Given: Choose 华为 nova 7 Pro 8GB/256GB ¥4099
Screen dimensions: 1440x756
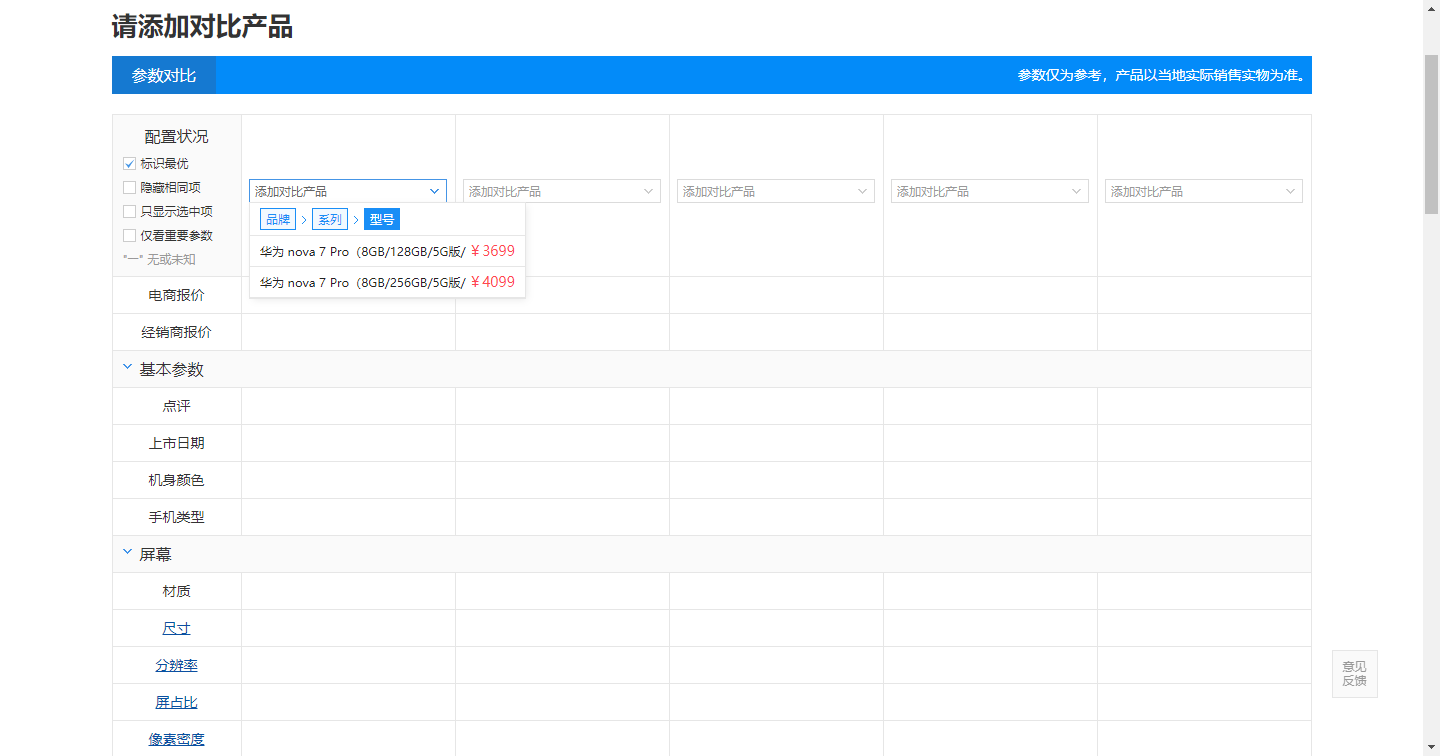Looking at the screenshot, I should pyautogui.click(x=387, y=282).
